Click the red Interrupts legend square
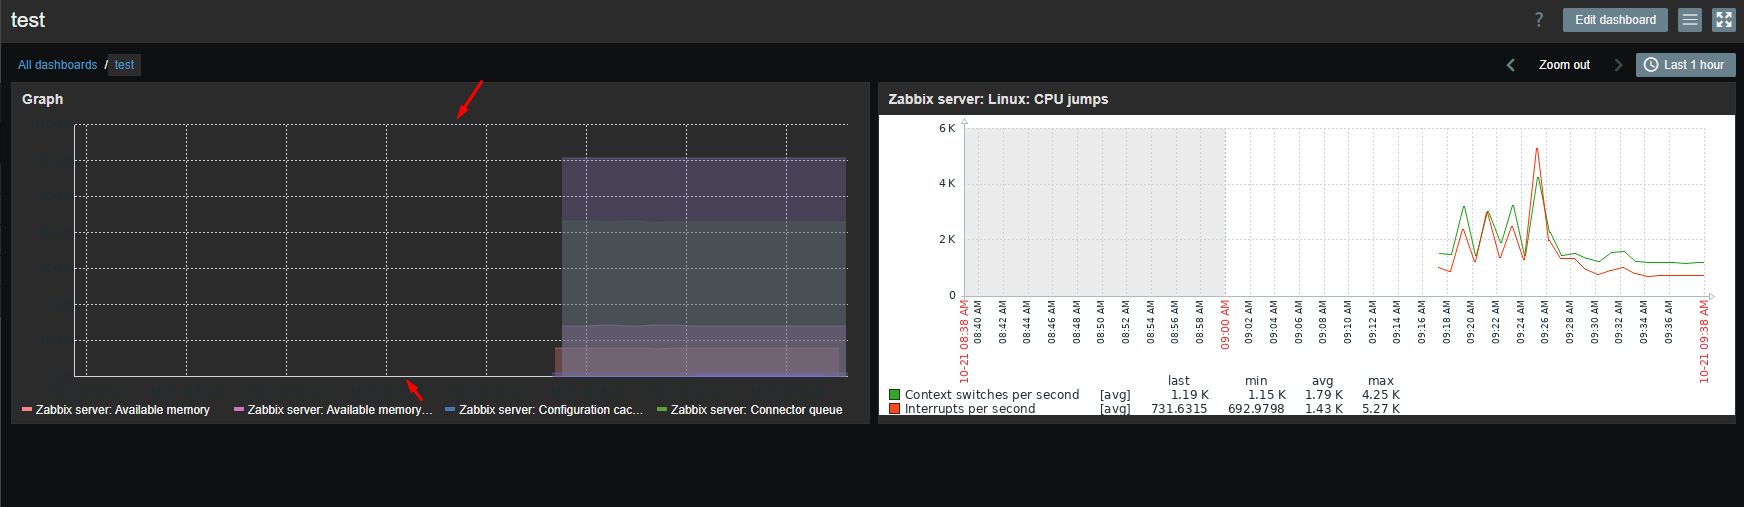This screenshot has height=507, width=1744. tap(895, 409)
